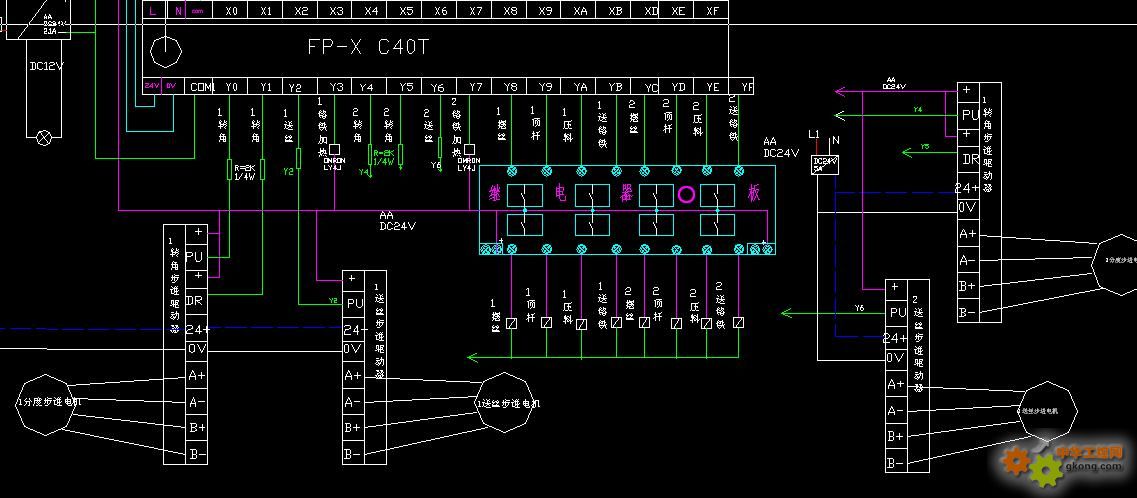This screenshot has height=498, width=1137.
Task: Click the magenta arrowhead under small AA DC24V
Action: tap(840, 91)
